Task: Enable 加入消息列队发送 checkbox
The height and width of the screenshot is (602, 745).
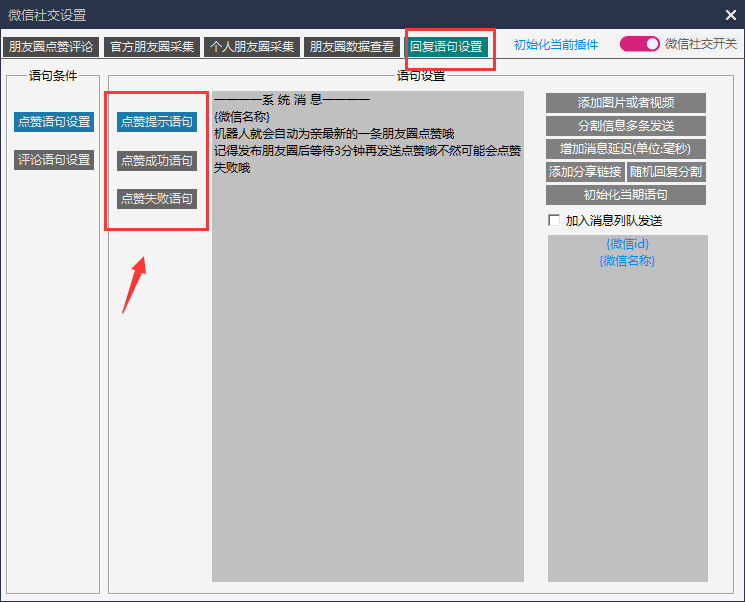Action: coord(554,220)
